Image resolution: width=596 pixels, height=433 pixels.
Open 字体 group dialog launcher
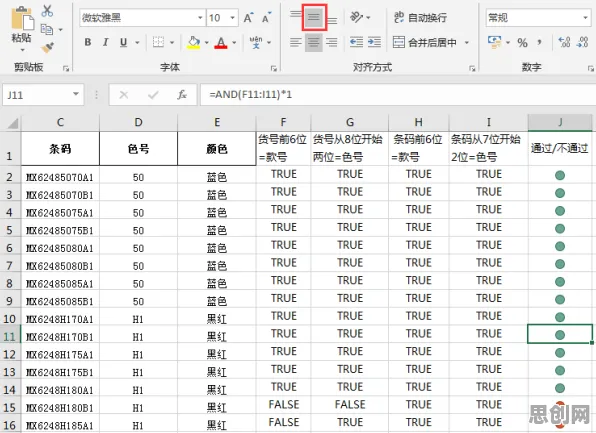coord(274,68)
